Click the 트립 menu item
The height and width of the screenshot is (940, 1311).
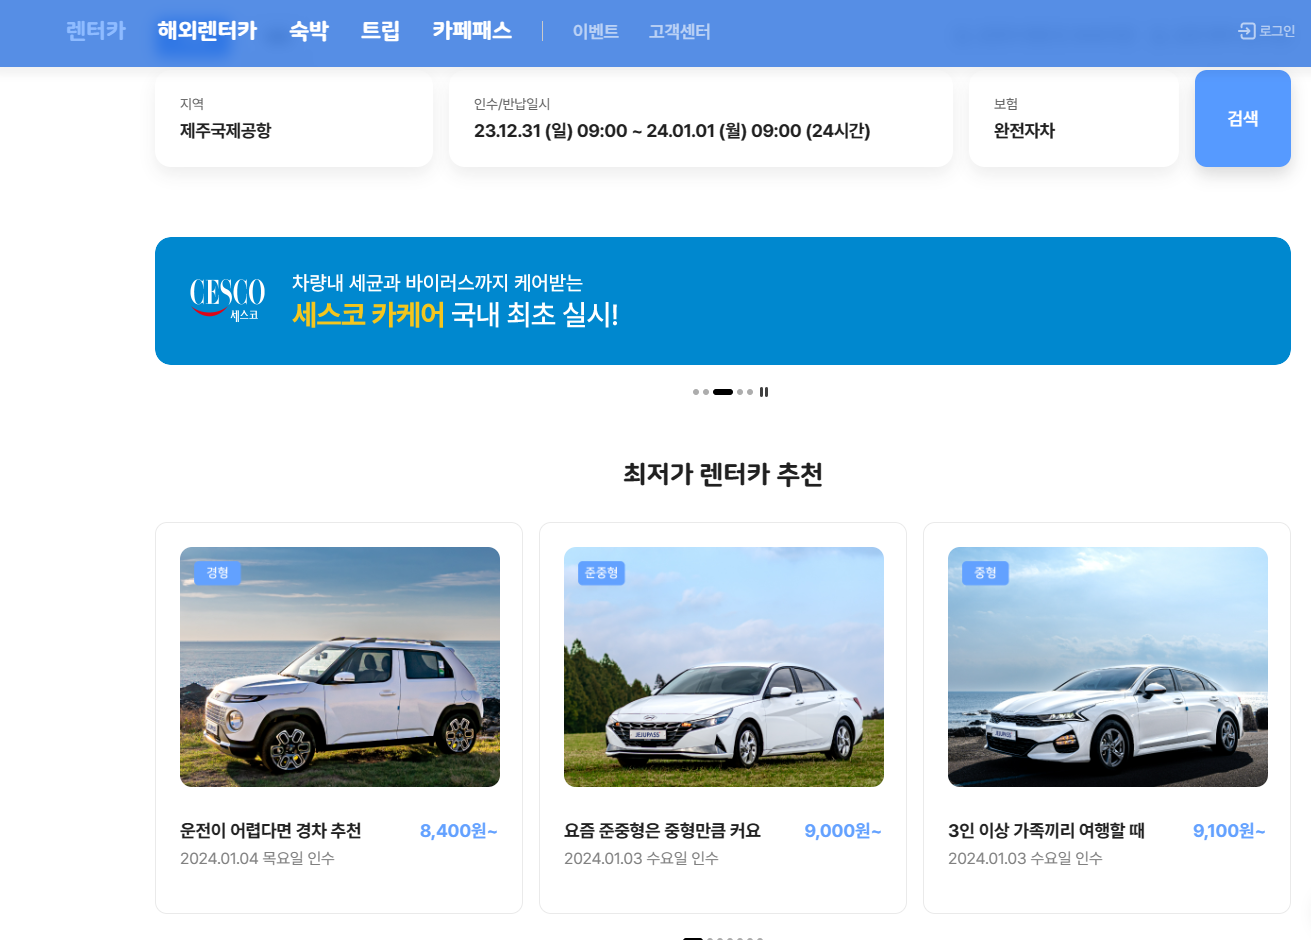[x=380, y=30]
